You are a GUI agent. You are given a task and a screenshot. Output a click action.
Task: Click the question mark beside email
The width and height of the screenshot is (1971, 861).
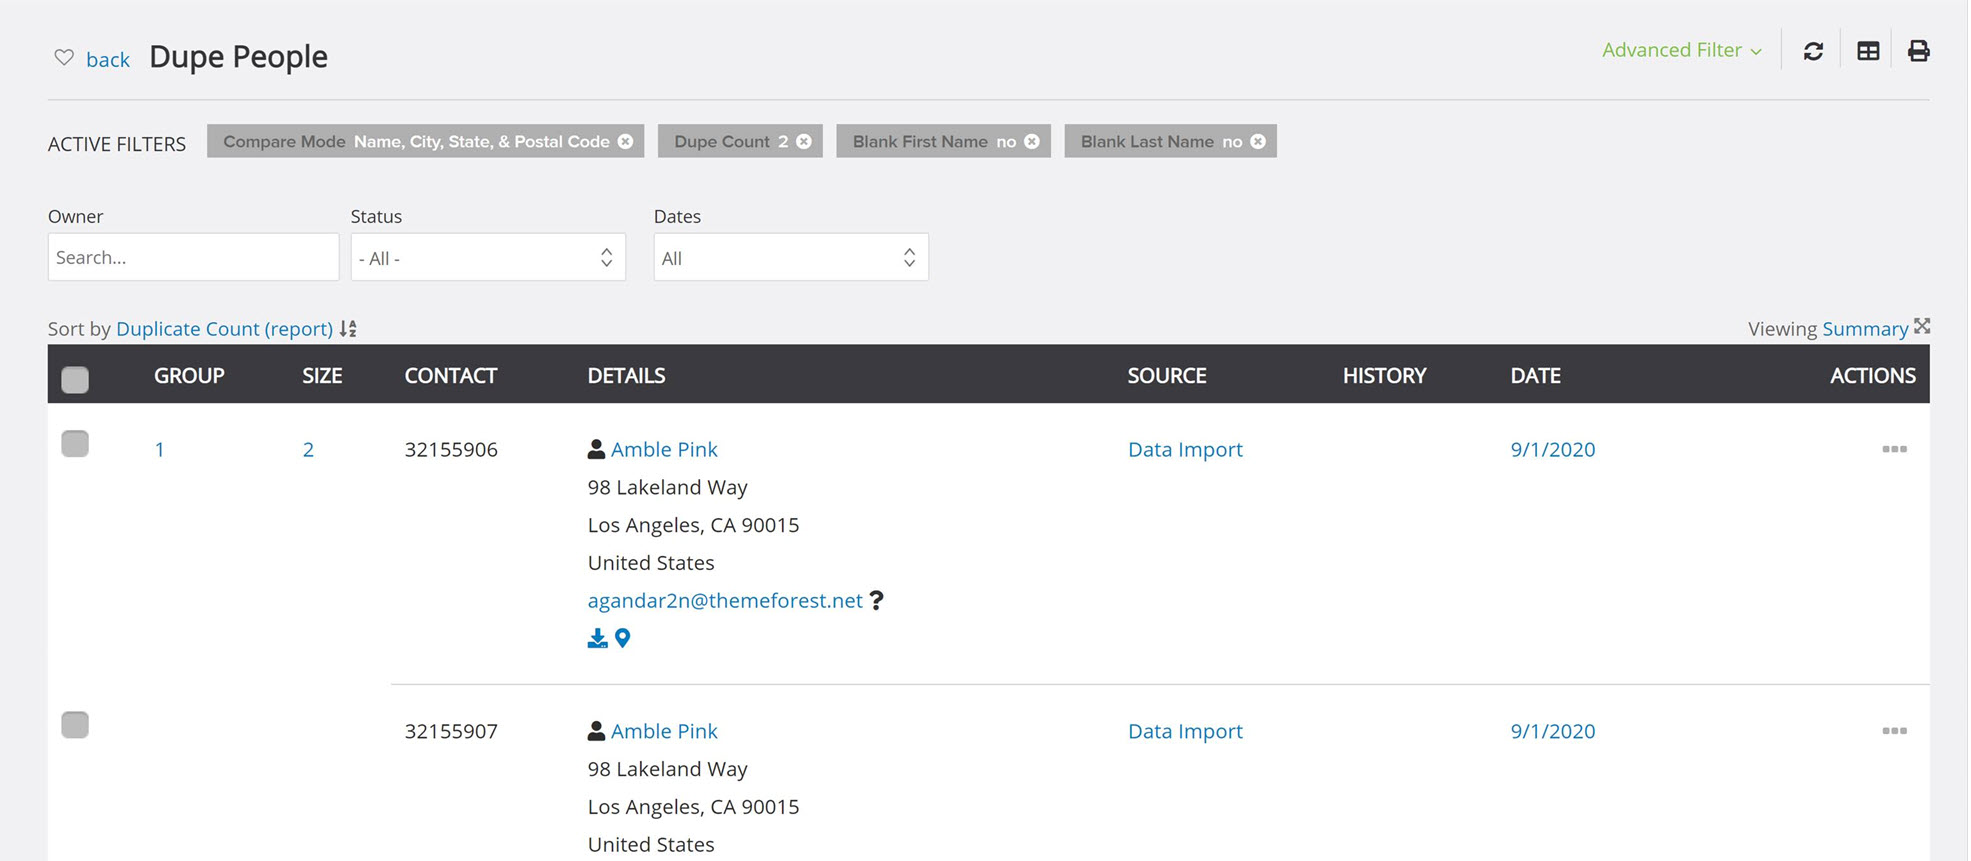point(876,600)
